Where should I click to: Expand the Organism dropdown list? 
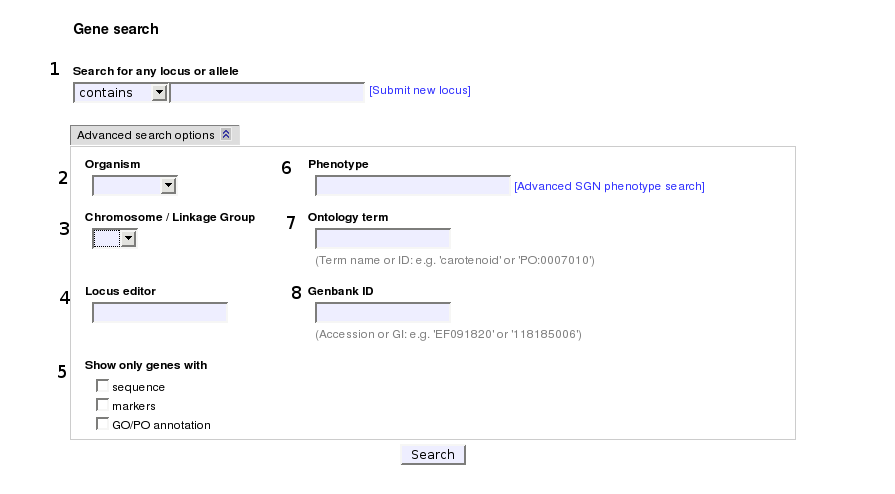[134, 185]
